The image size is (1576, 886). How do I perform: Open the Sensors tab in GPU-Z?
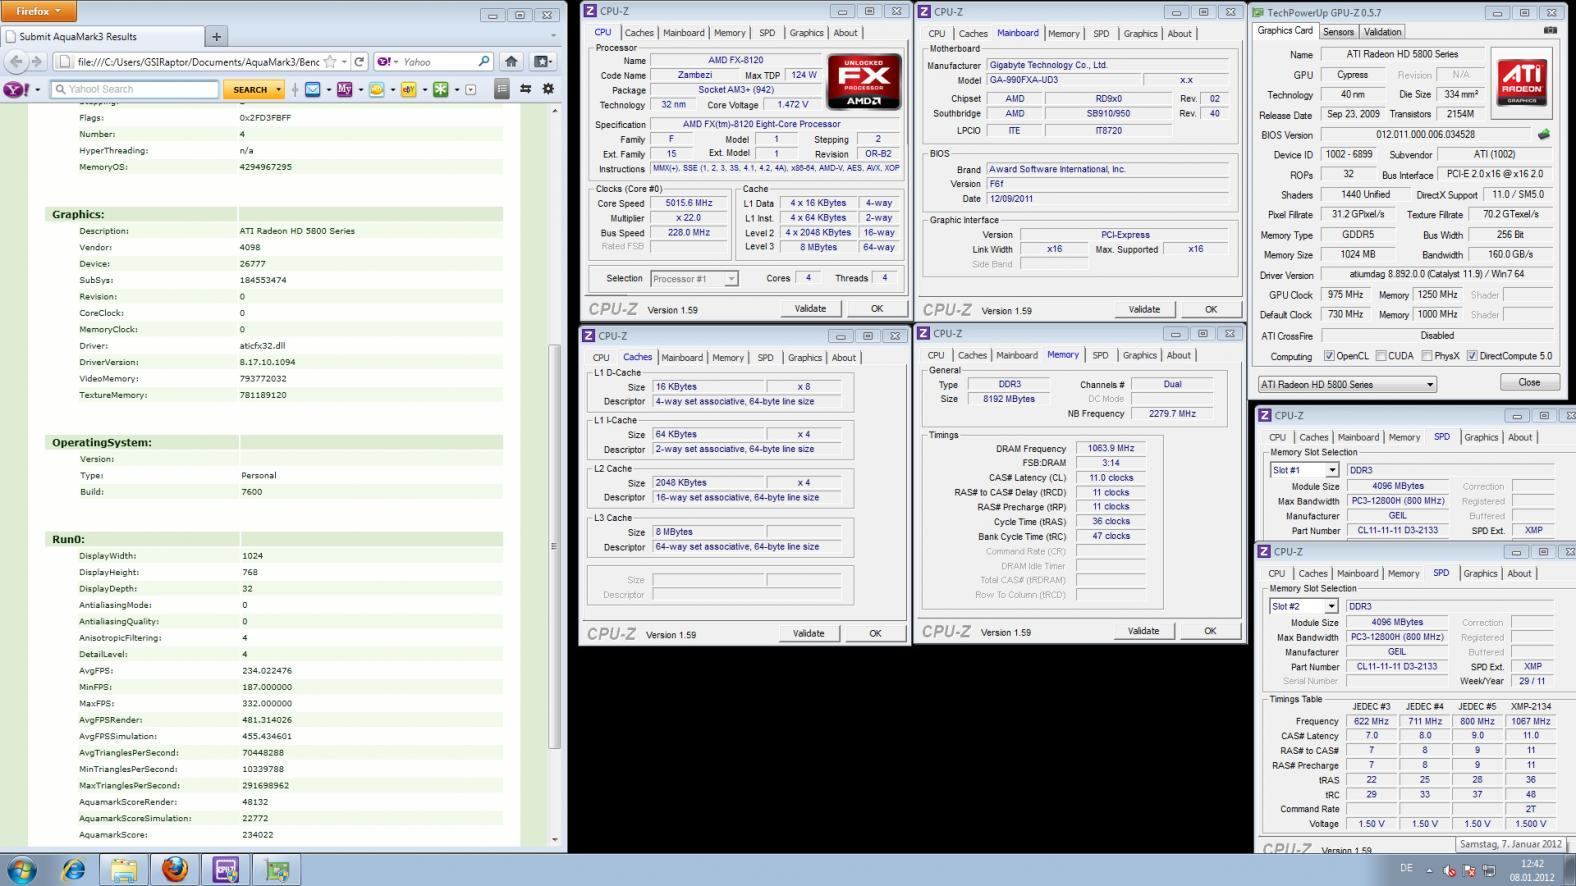tap(1338, 31)
